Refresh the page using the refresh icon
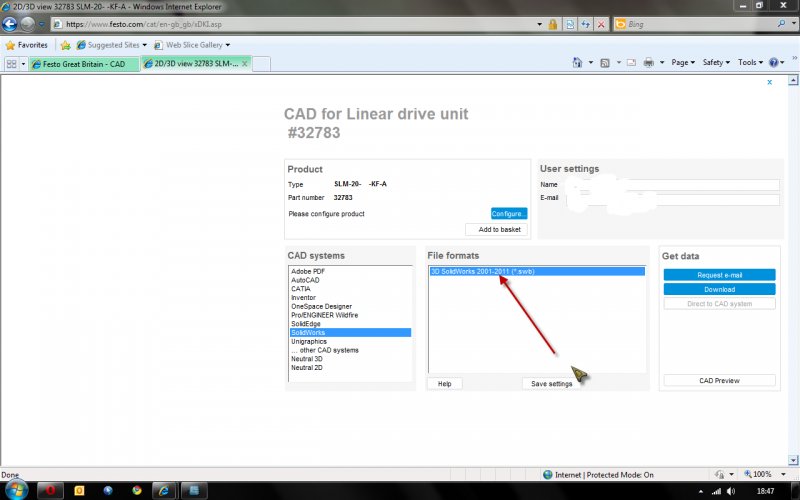The width and height of the screenshot is (800, 500). click(x=586, y=24)
